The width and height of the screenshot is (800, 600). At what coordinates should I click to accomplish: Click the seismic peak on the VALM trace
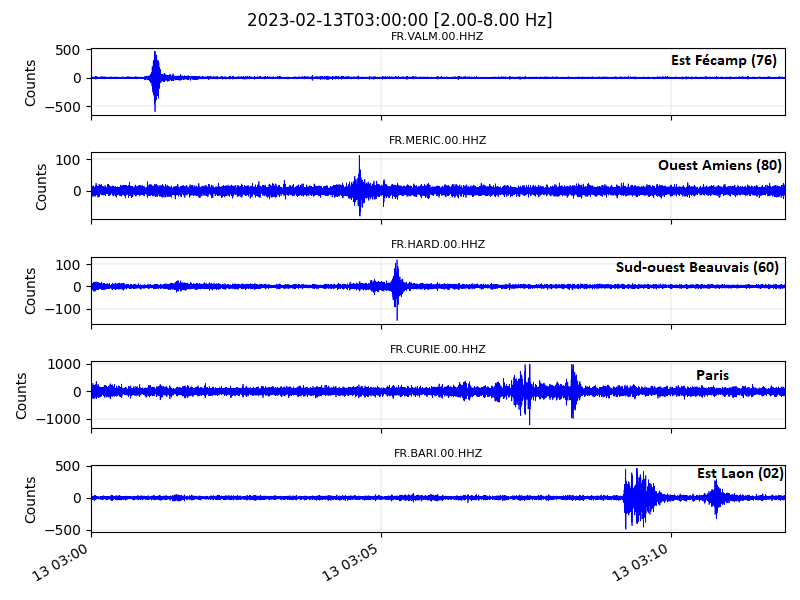(156, 79)
